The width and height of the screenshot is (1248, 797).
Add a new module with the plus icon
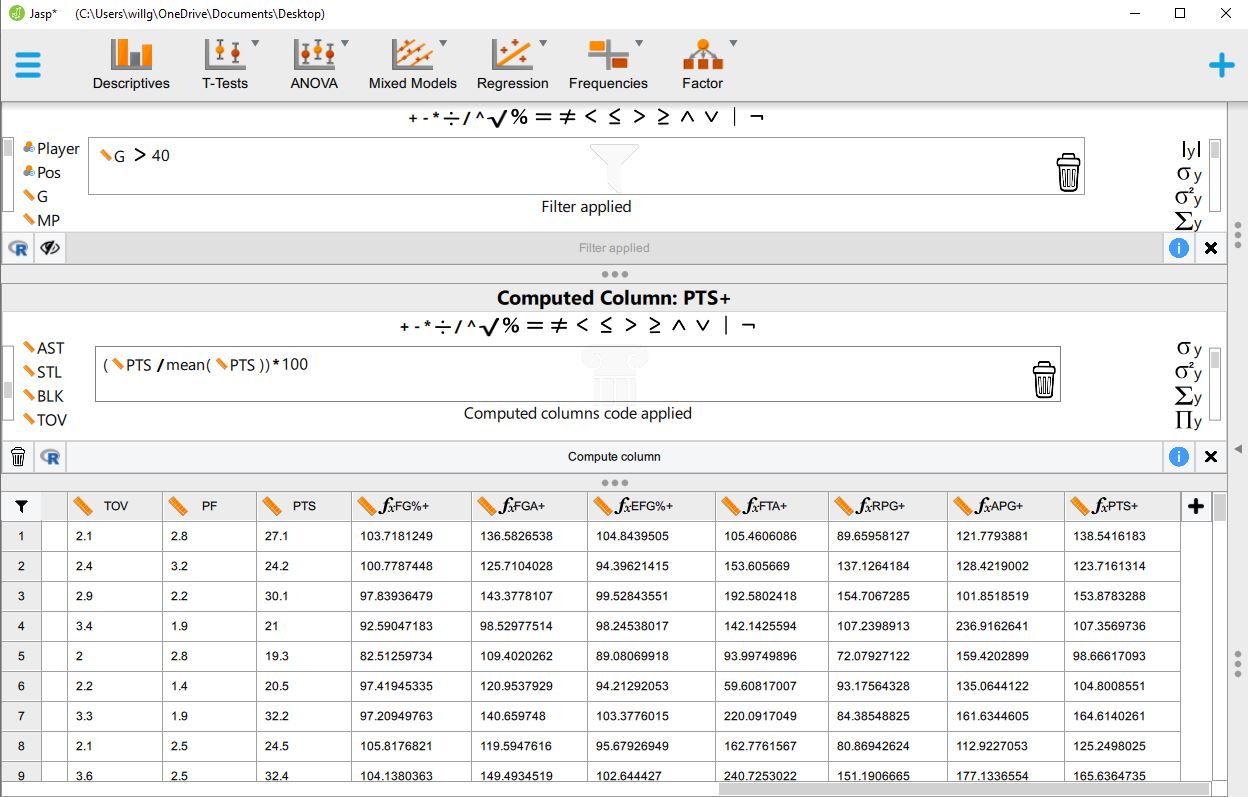pyautogui.click(x=1221, y=65)
